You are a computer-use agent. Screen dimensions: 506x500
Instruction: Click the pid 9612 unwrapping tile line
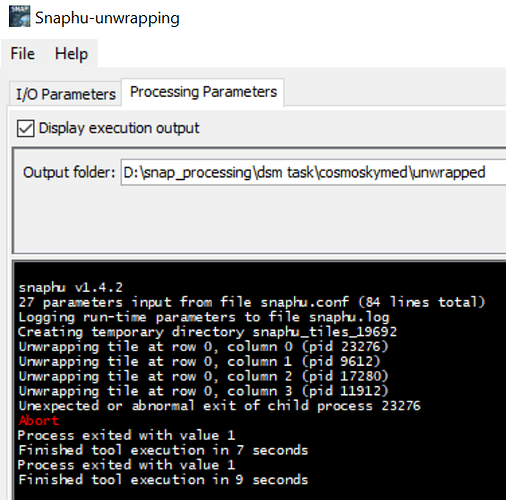[x=199, y=361]
